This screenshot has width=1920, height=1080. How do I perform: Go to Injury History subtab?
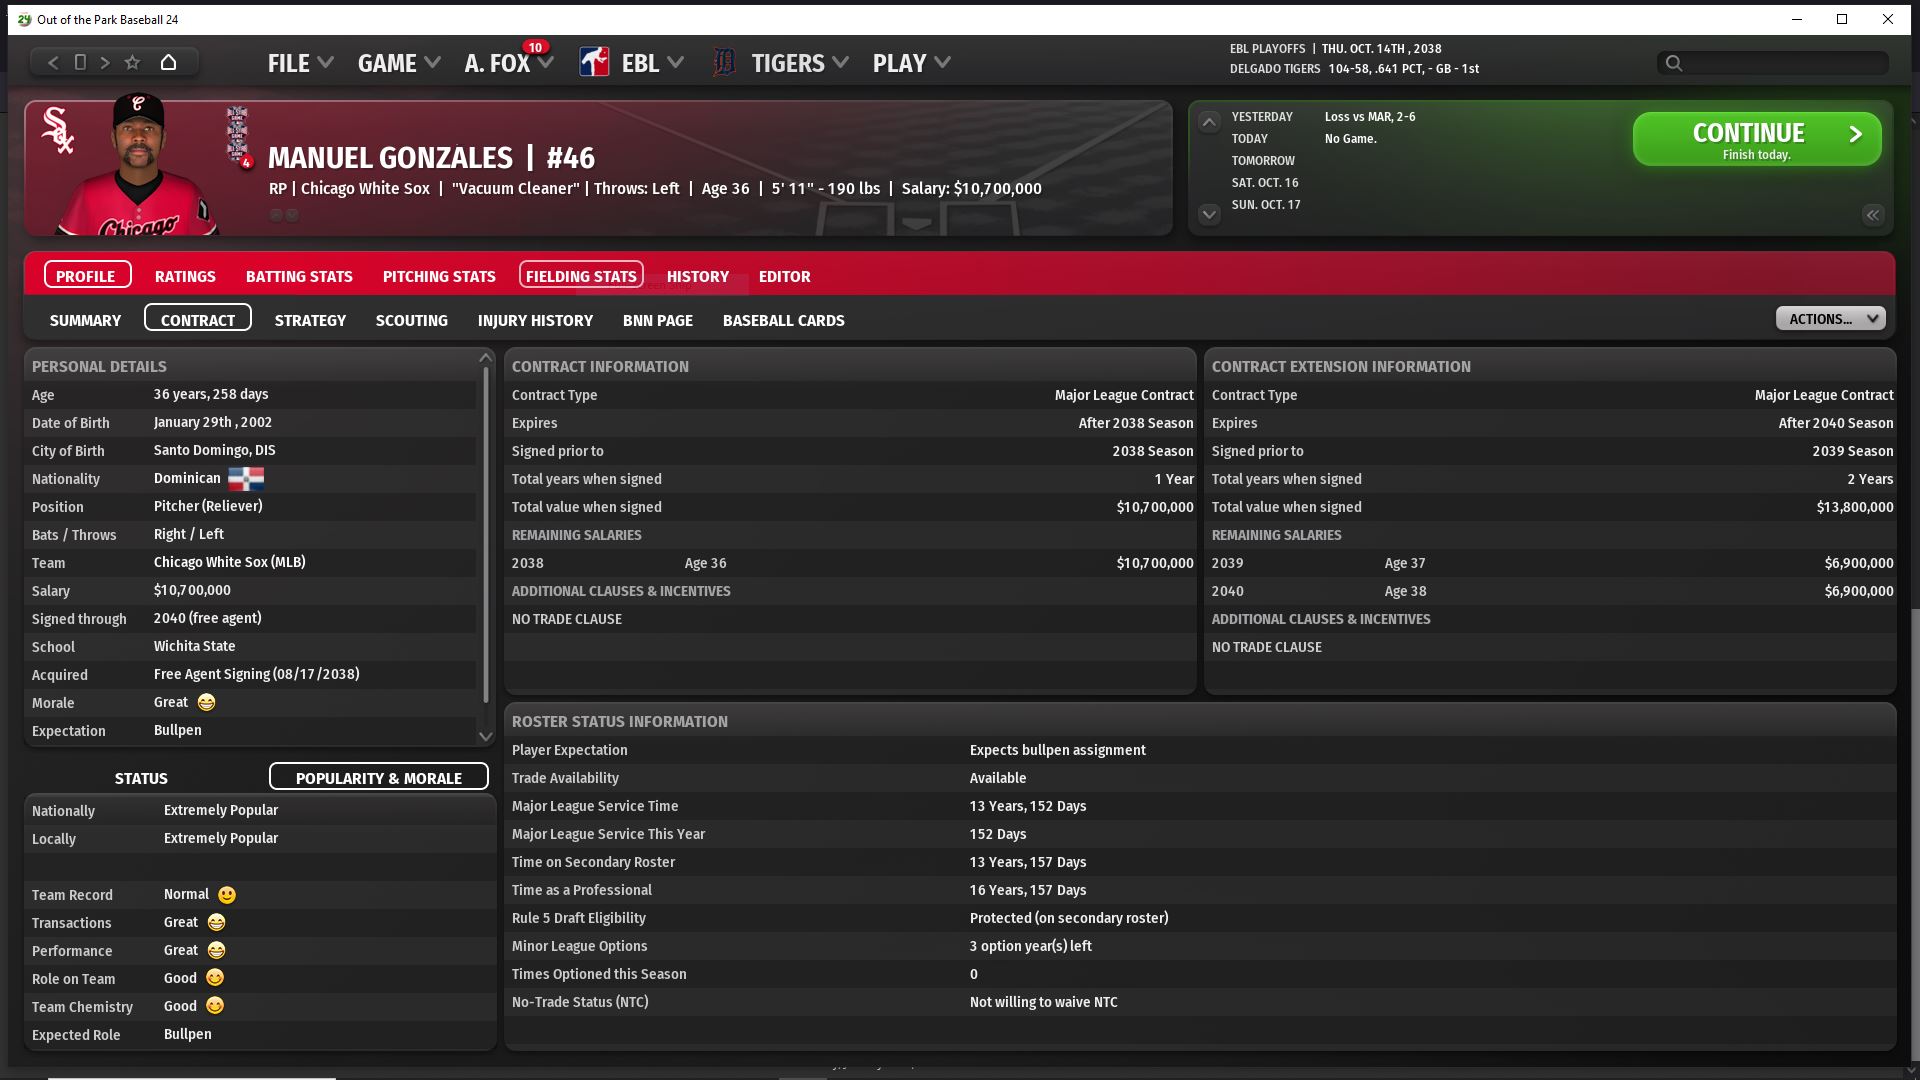[x=535, y=320]
